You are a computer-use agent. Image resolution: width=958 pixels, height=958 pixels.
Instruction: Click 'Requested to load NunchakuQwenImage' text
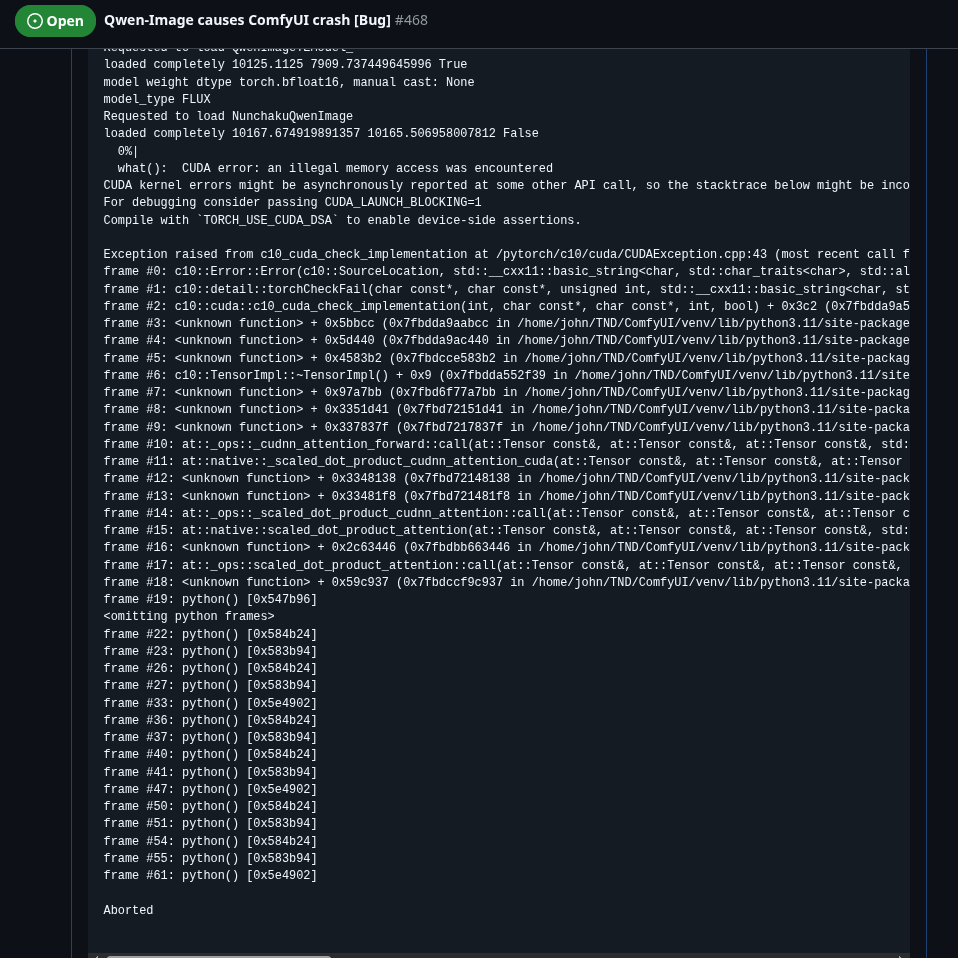tap(228, 117)
